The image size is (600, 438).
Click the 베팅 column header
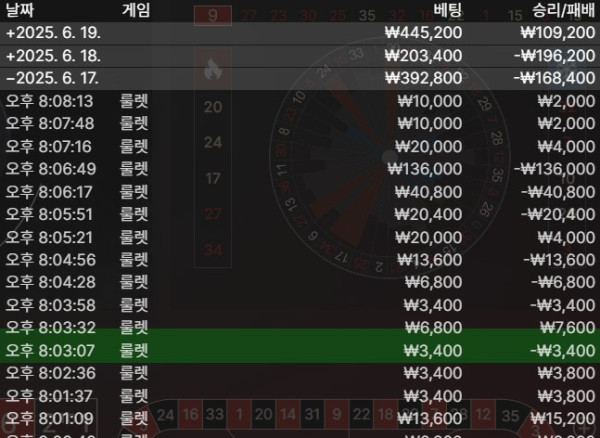pos(447,12)
